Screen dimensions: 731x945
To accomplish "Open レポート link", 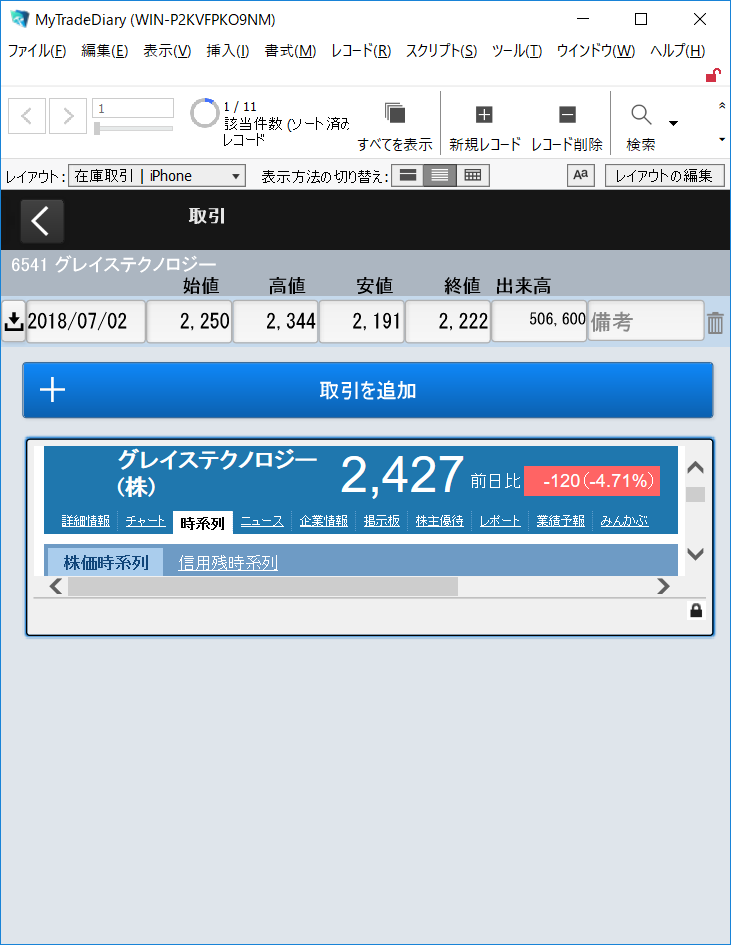I will coord(500,521).
